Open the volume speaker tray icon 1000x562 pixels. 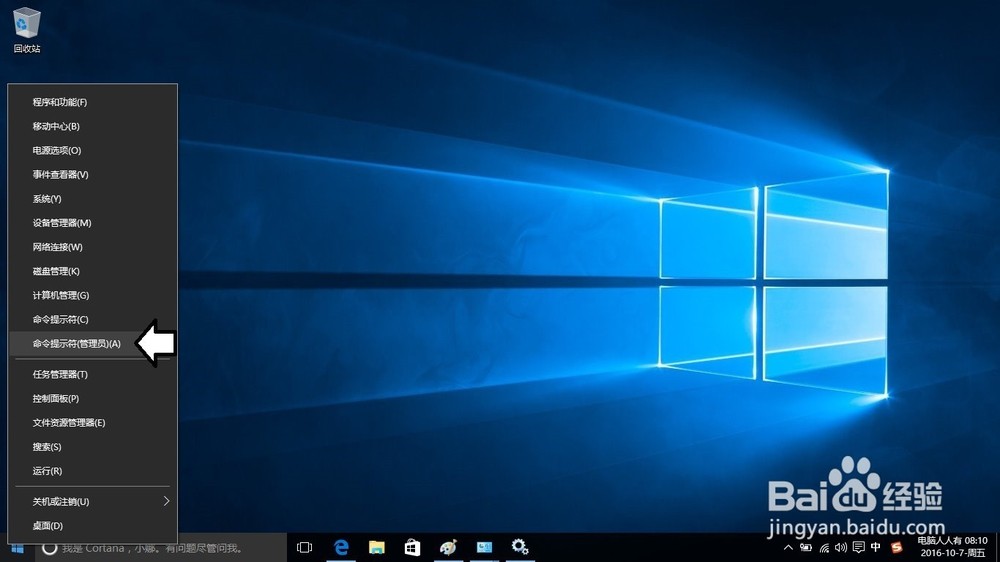pos(841,547)
